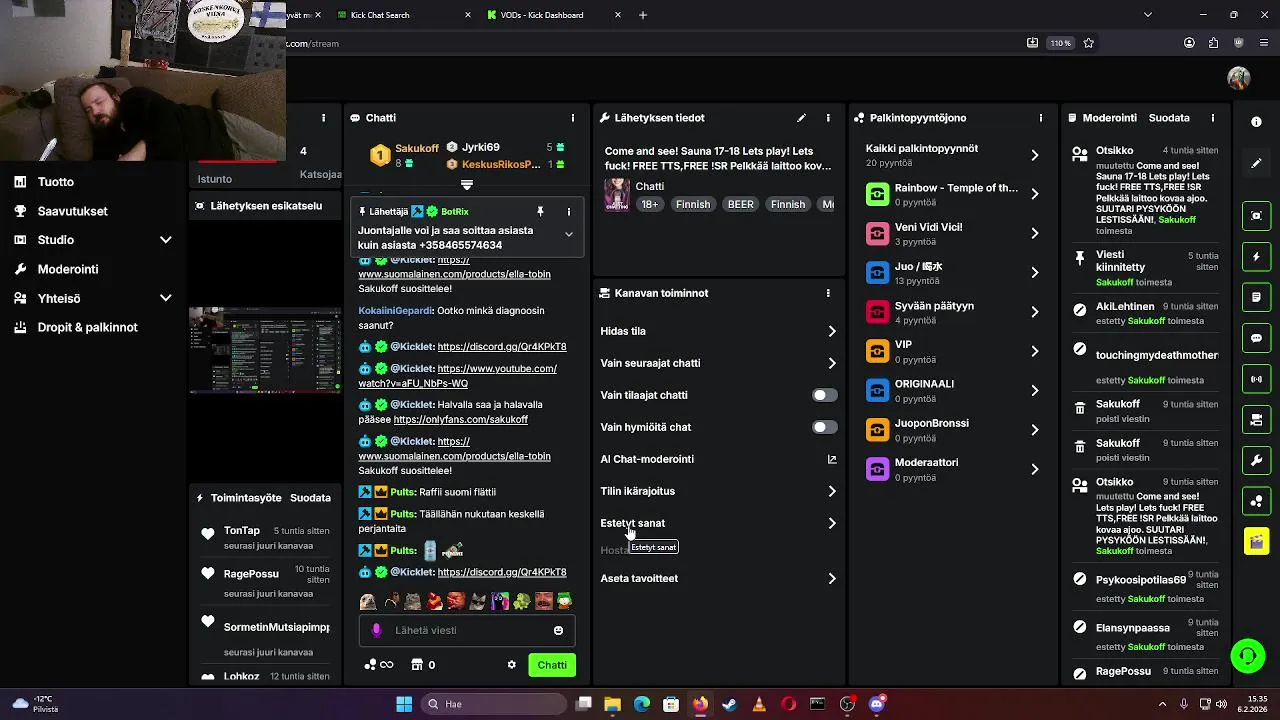Viewport: 1280px width, 720px height.
Task: Click the broadcast signal icon in right sidebar
Action: [x=1256, y=379]
